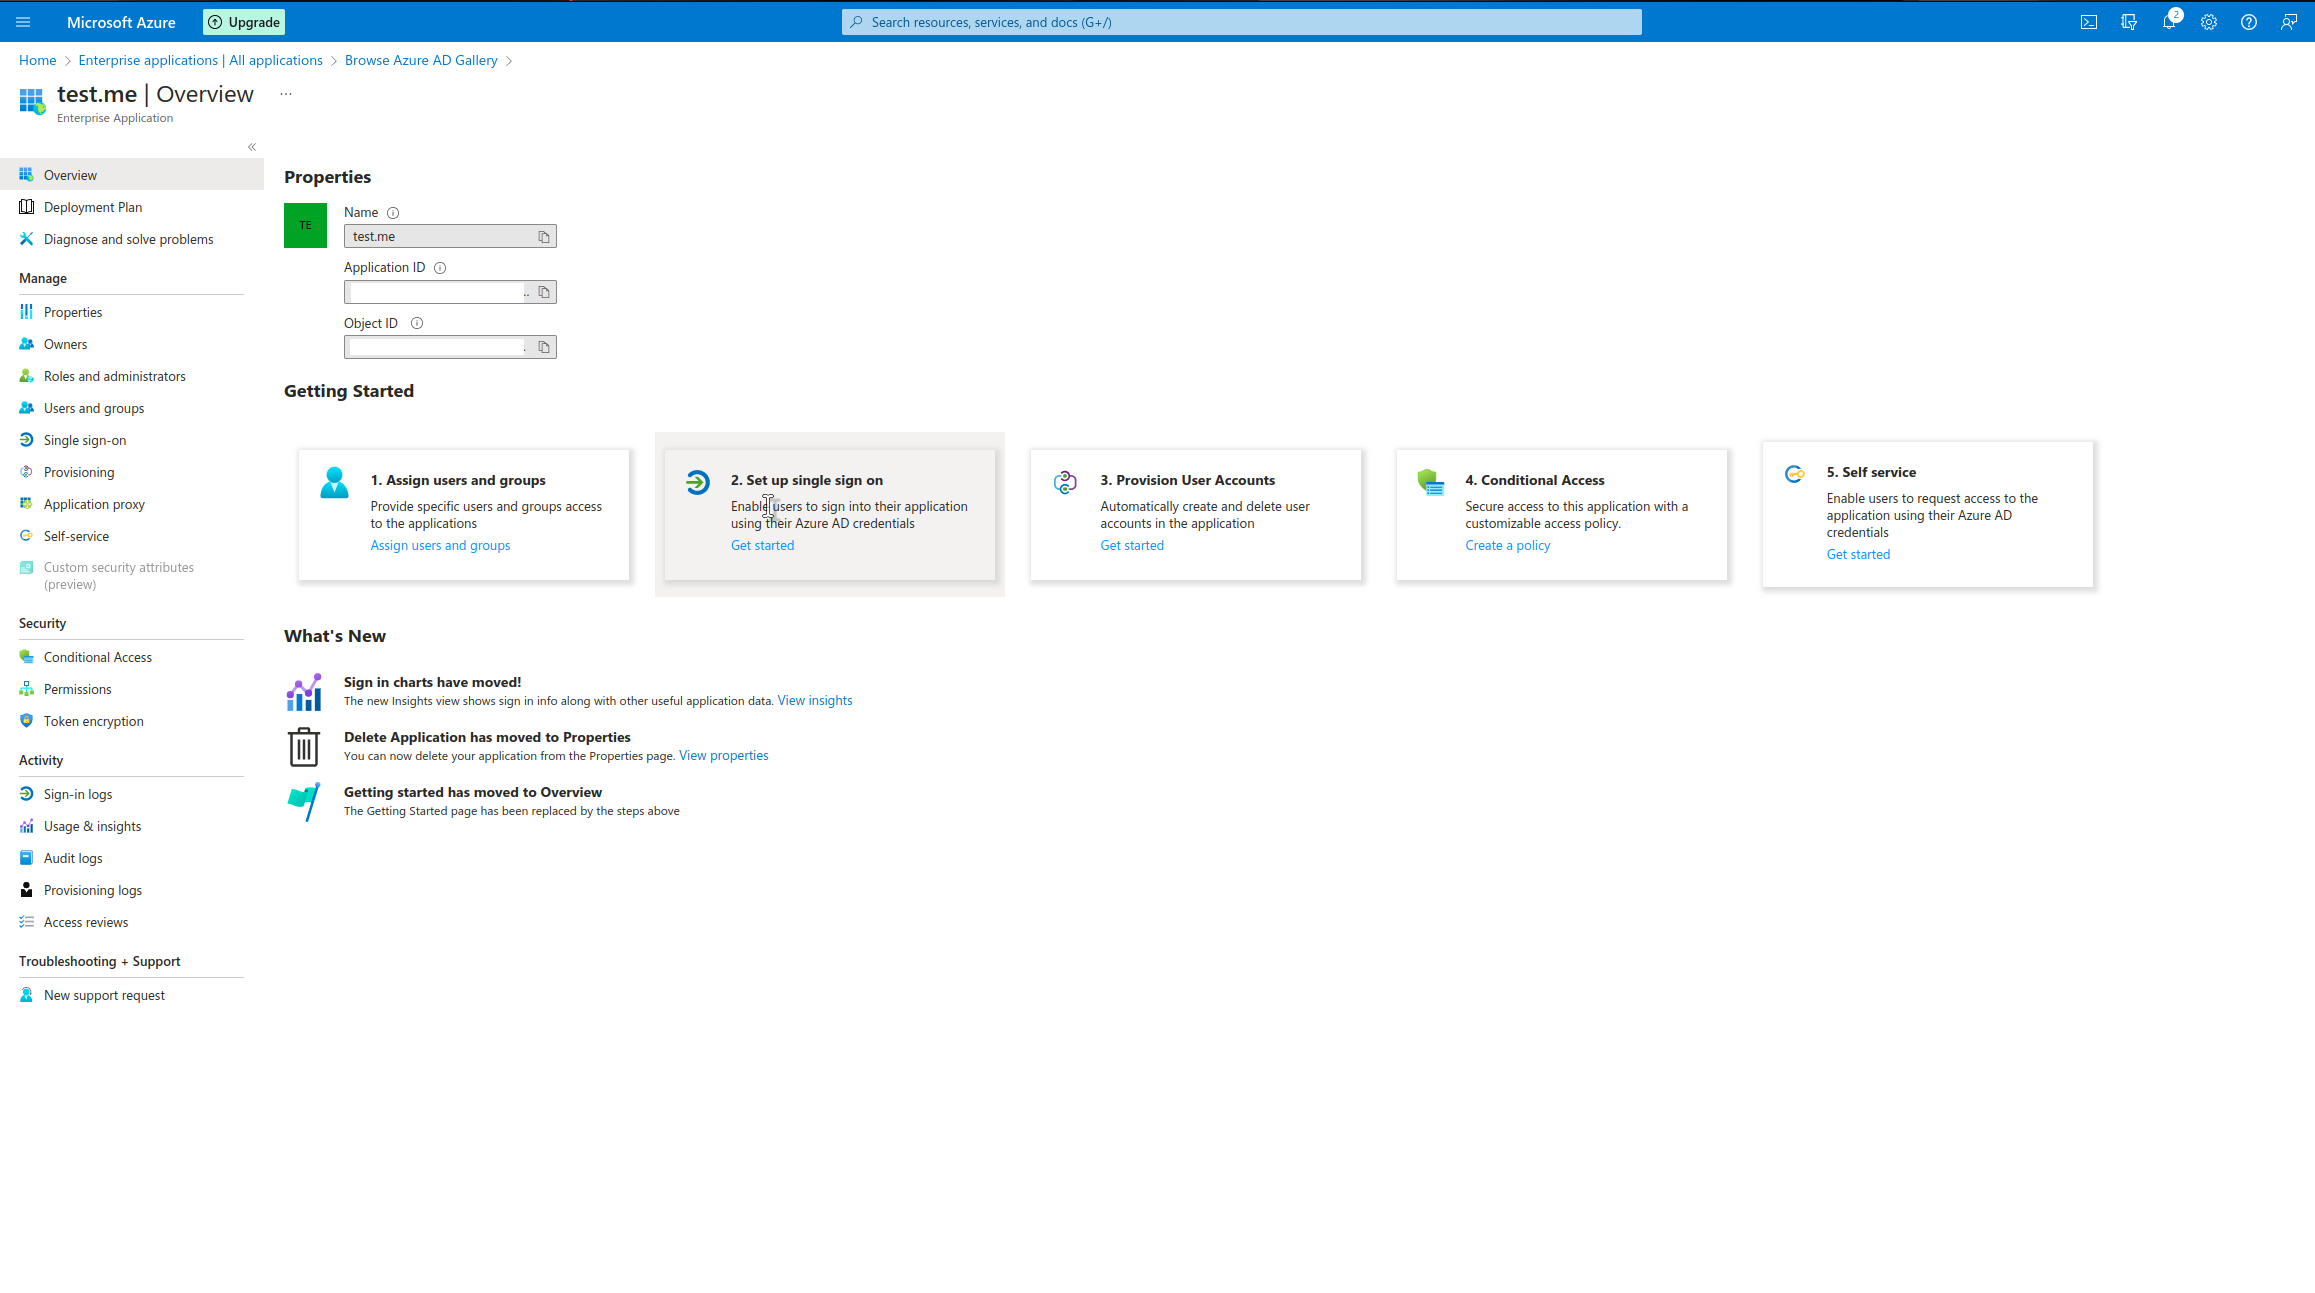
Task: Click Get started under Provision User Accounts
Action: 1132,545
